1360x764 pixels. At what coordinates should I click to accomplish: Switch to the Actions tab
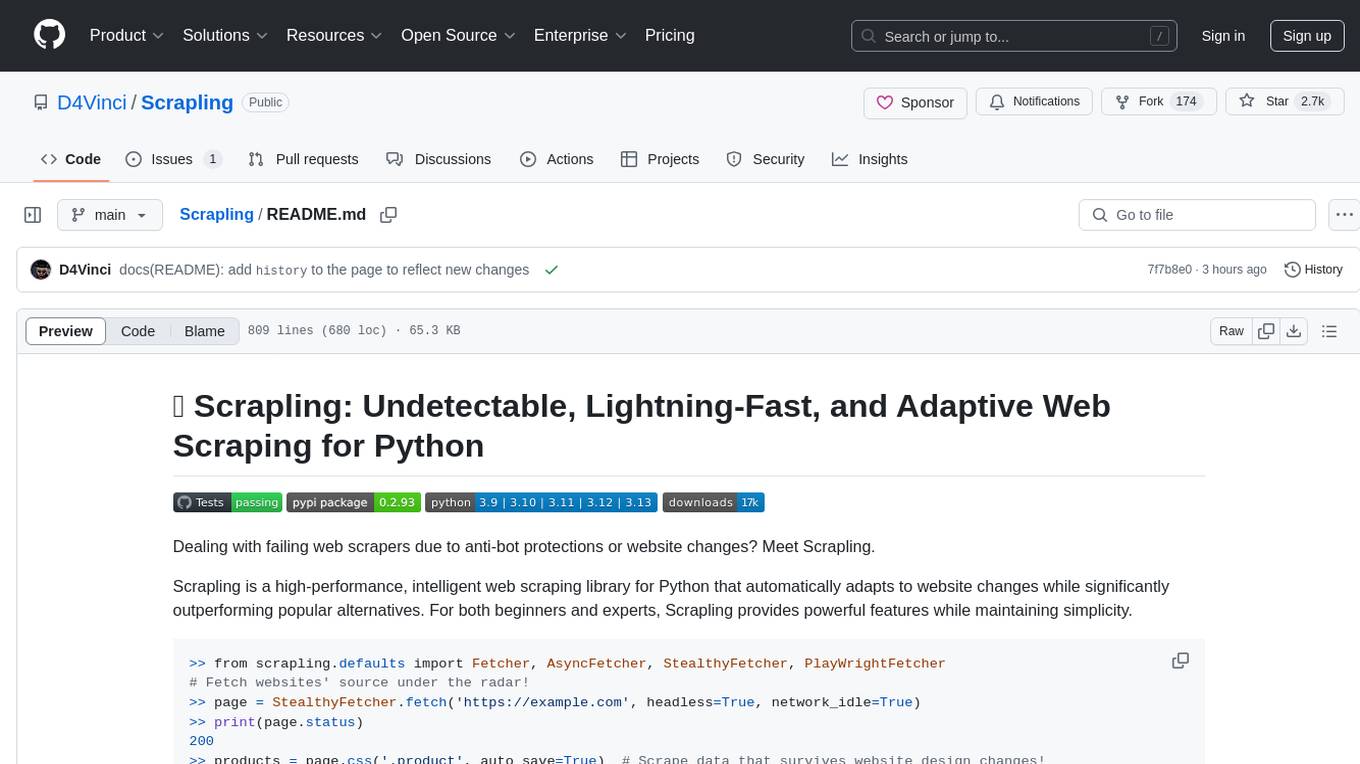pos(557,159)
